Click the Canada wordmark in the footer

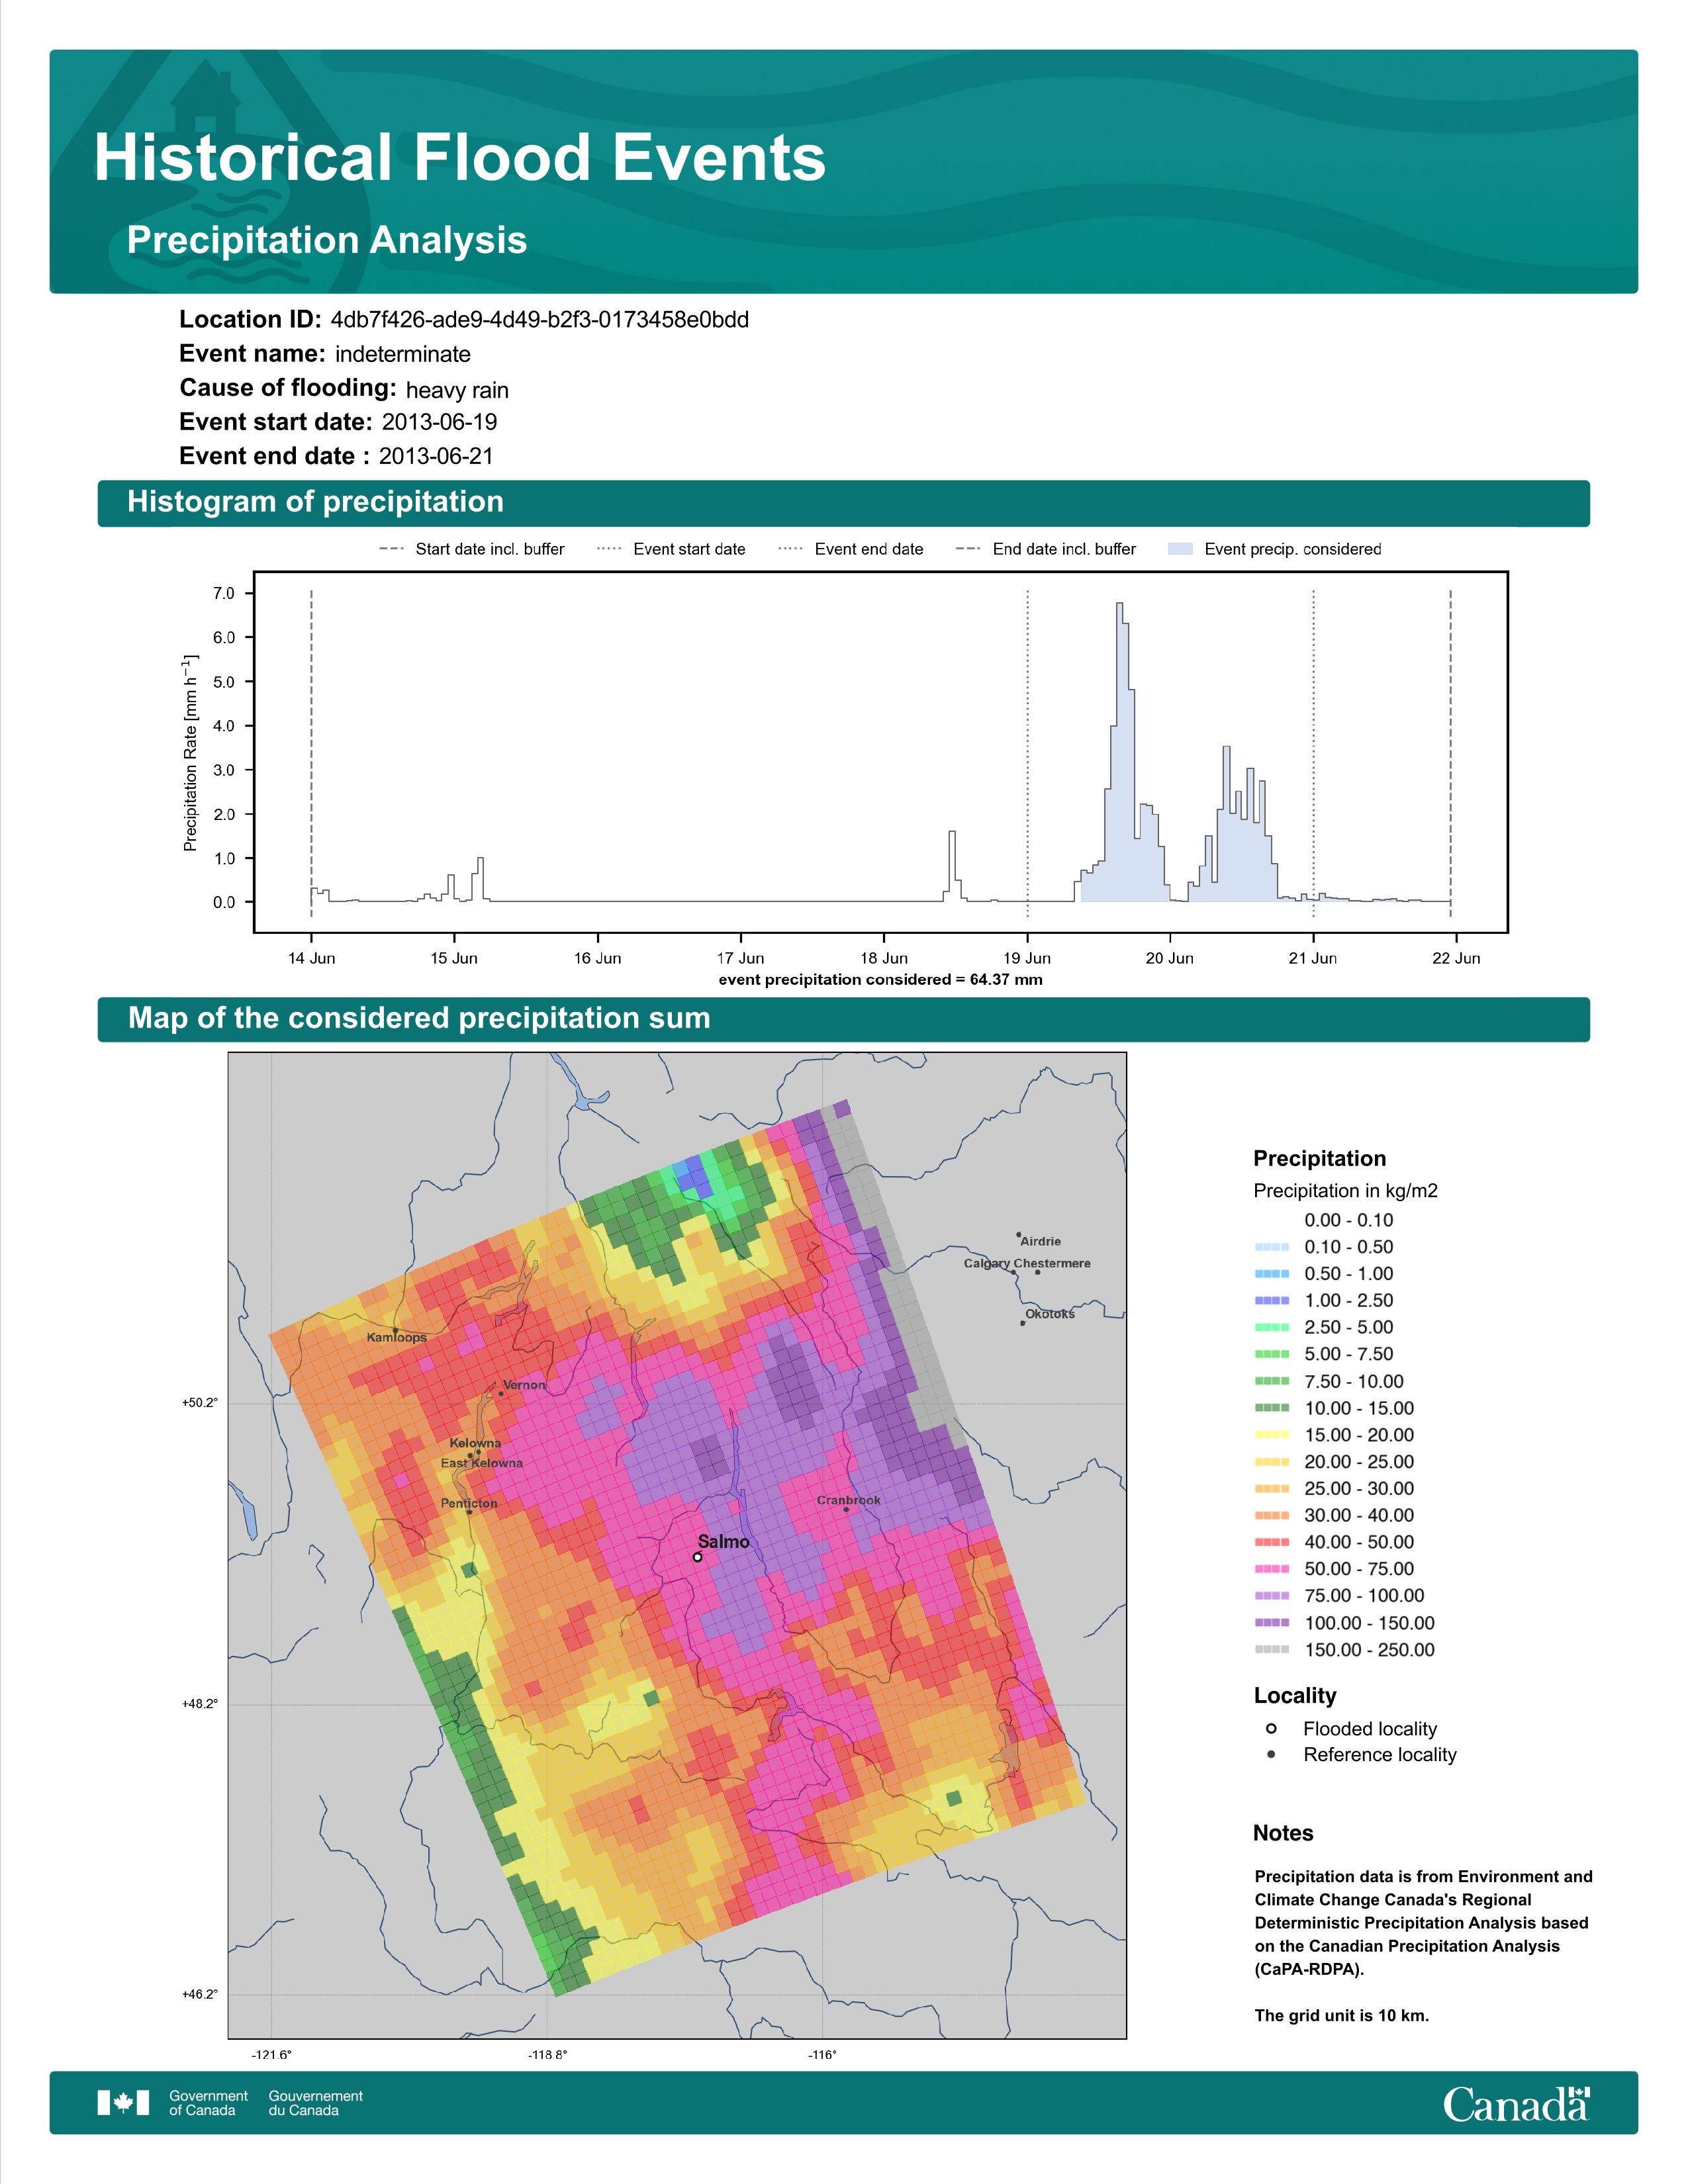tap(1516, 2103)
